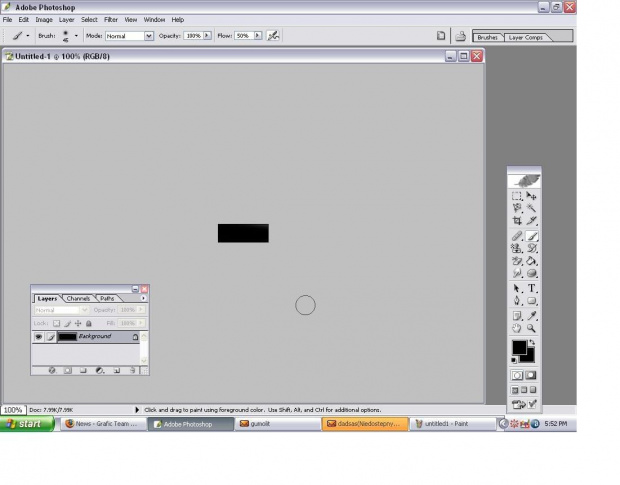This screenshot has width=620, height=485.
Task: Select the History Brush tool
Action: click(x=531, y=248)
